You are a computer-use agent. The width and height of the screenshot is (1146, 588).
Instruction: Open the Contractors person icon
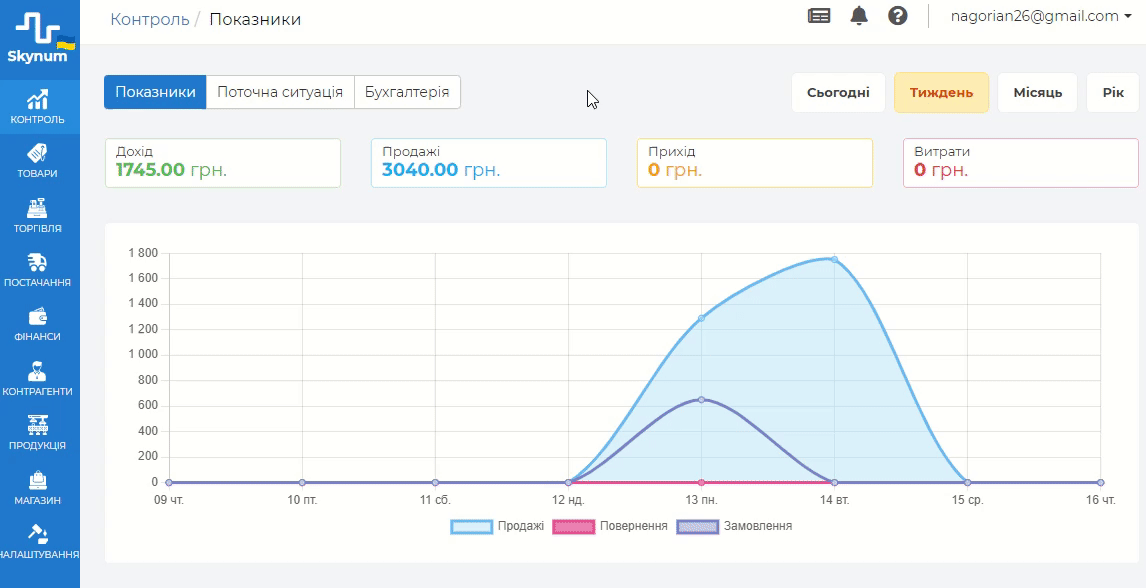point(39,371)
